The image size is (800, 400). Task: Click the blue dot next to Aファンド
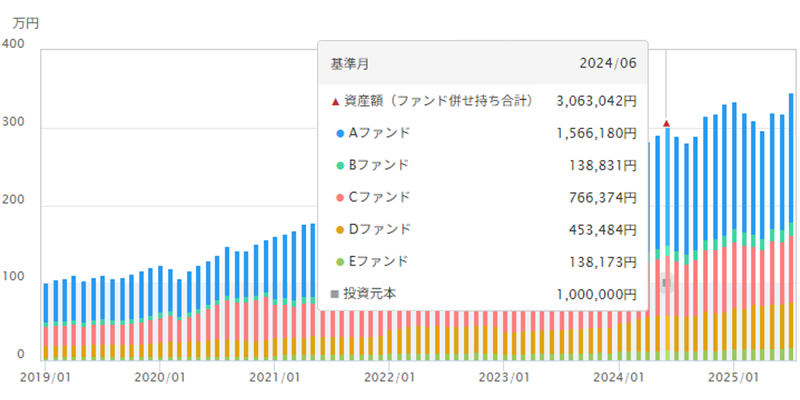pyautogui.click(x=340, y=133)
